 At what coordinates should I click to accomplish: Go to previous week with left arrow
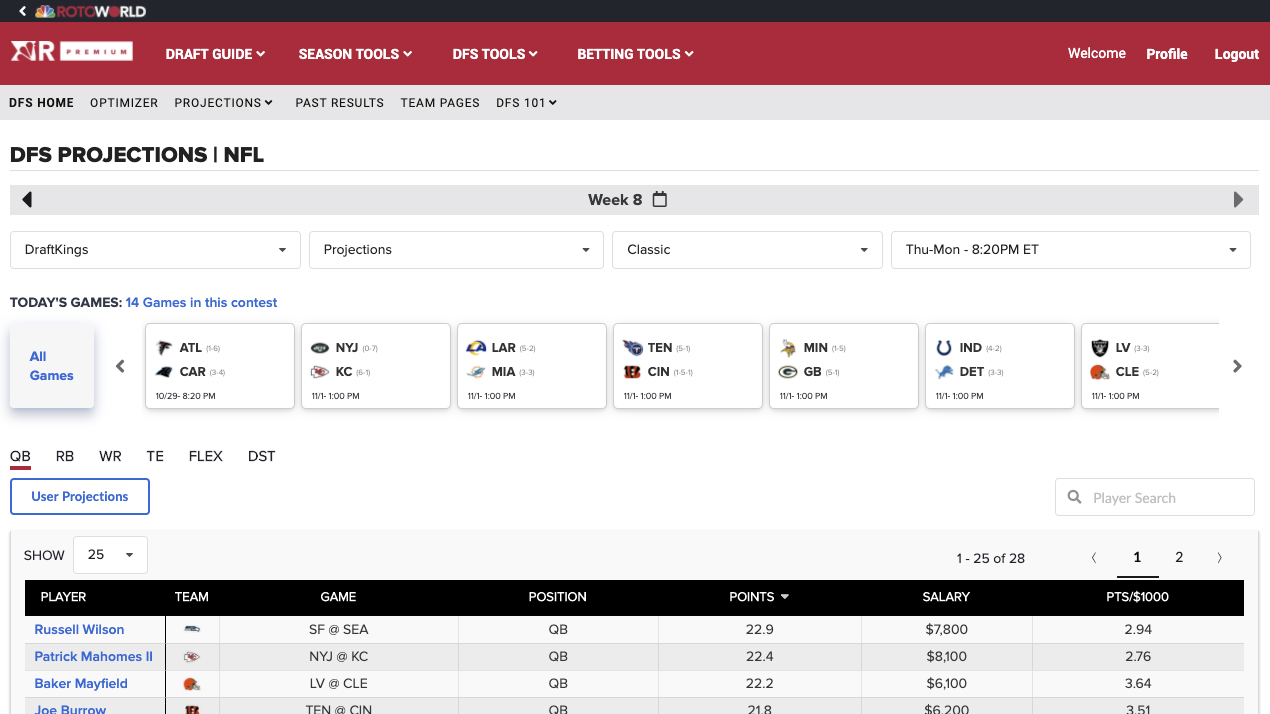[x=27, y=200]
